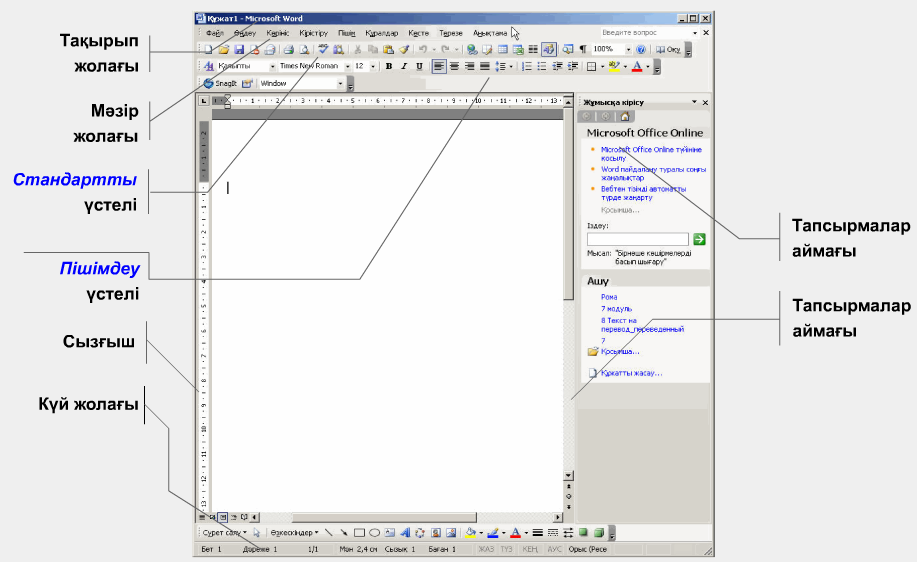Image resolution: width=917 pixels, height=562 pixels.
Task: Toggle Italic formatting
Action: 404,66
